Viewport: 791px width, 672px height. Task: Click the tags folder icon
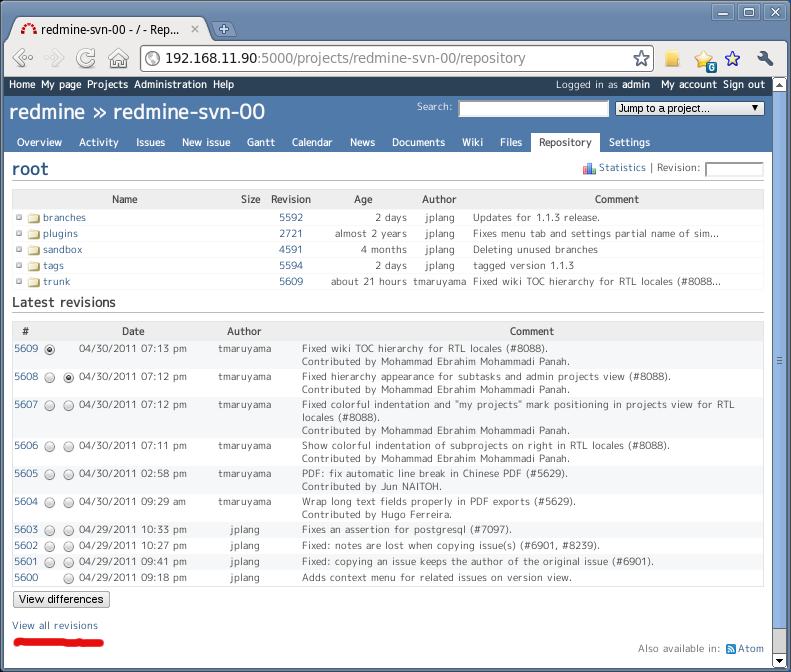[x=34, y=266]
